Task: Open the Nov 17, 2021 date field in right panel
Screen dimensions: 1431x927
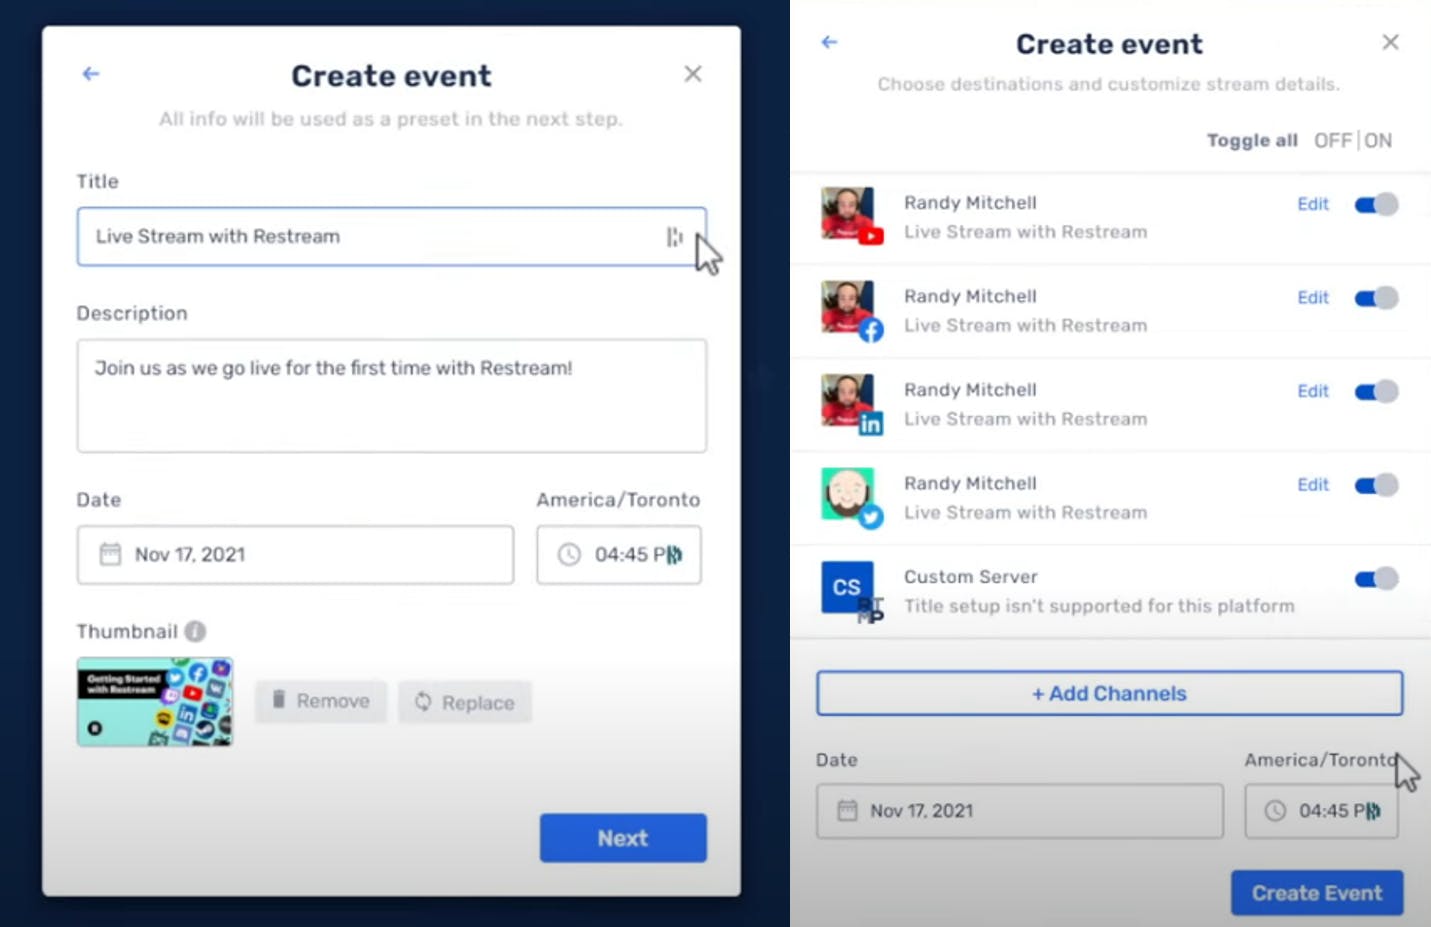Action: 1020,811
